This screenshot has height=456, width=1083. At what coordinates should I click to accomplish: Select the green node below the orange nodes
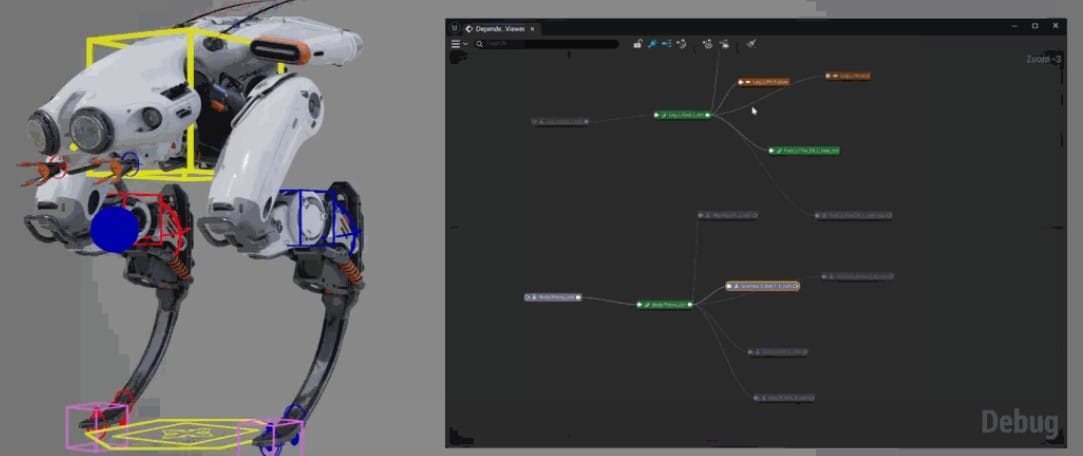pyautogui.click(x=804, y=151)
